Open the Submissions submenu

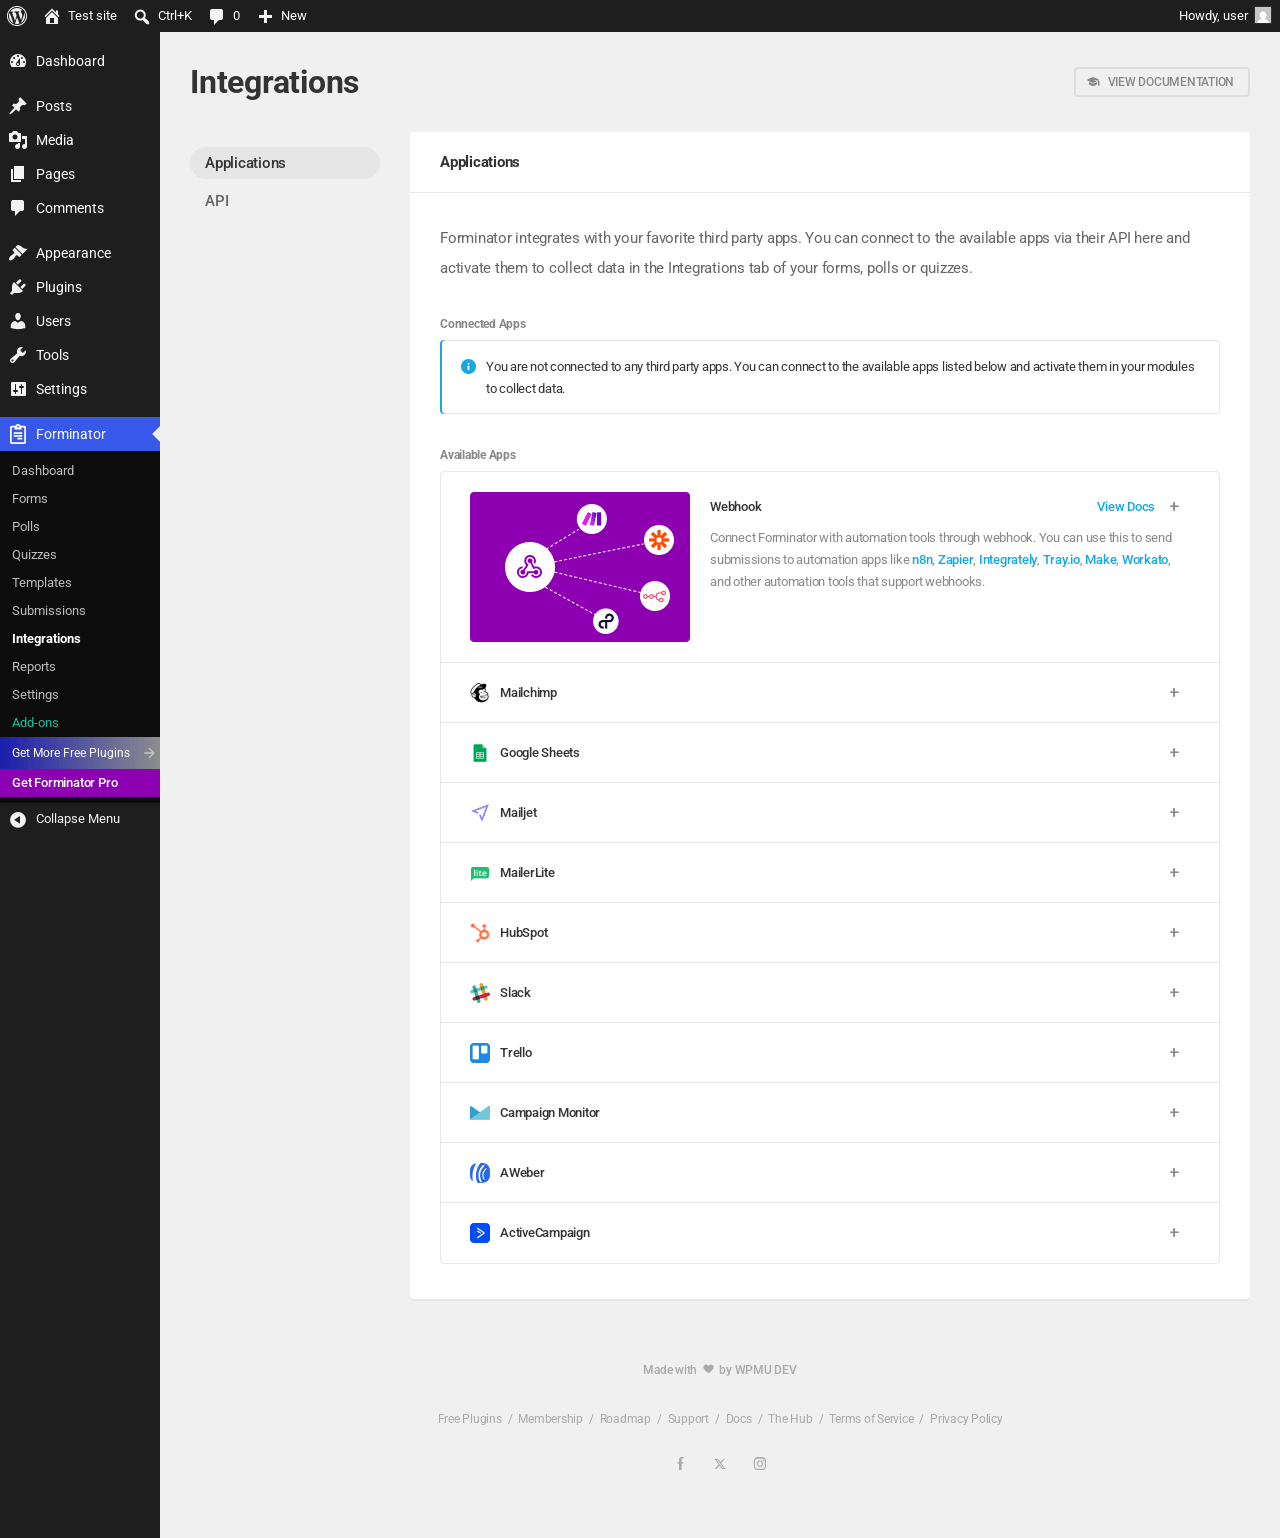click(x=80, y=611)
